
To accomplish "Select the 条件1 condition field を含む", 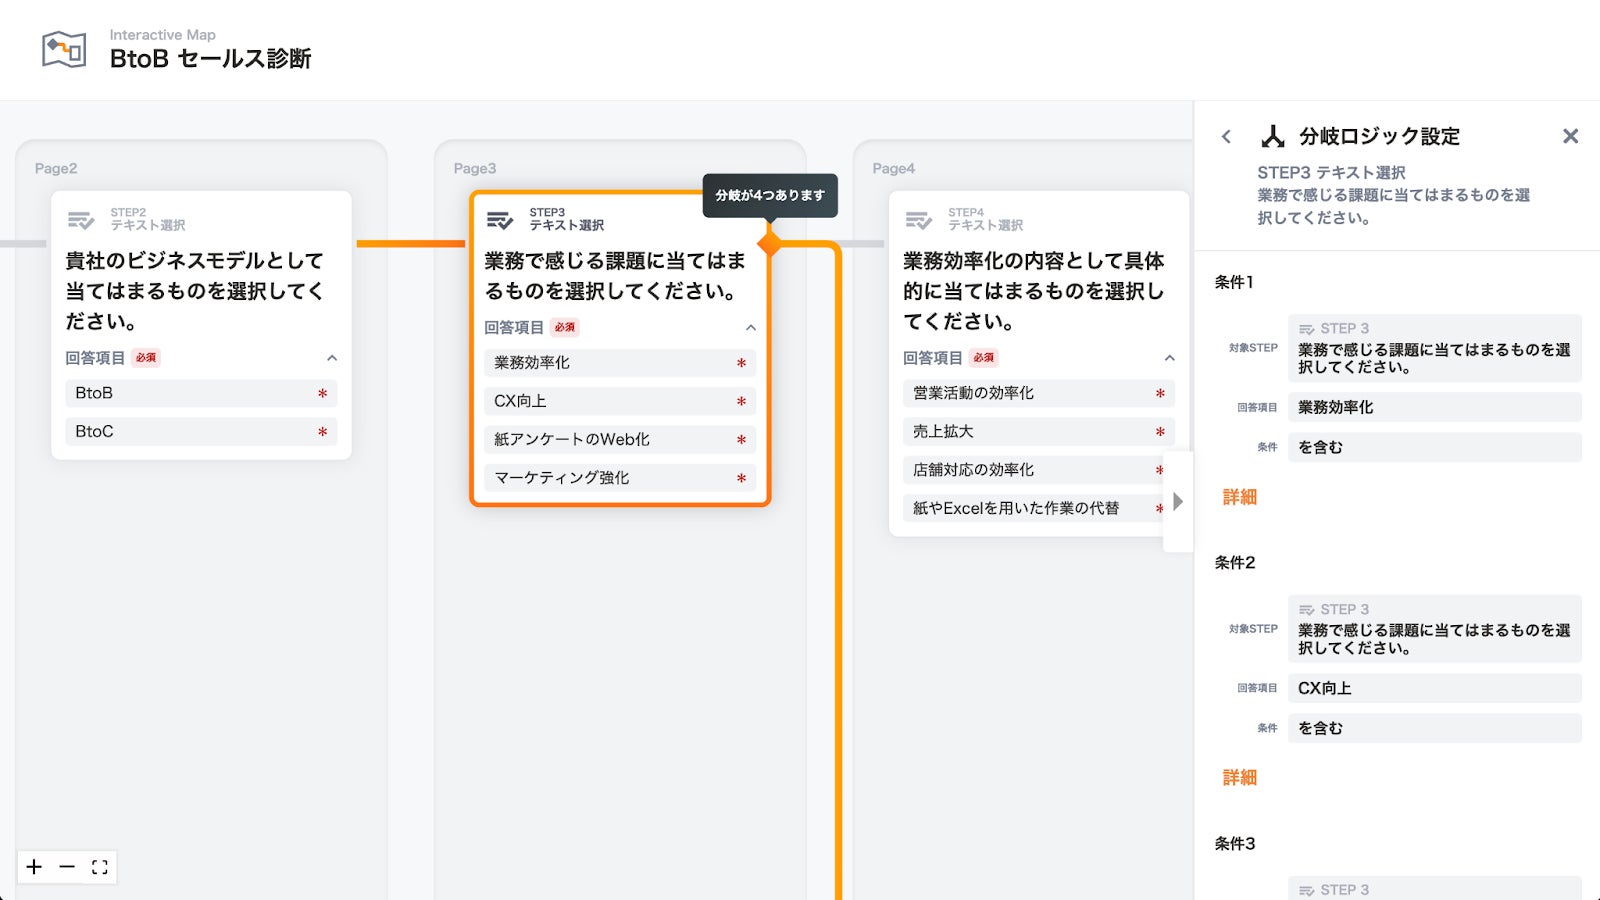I will pos(1435,447).
